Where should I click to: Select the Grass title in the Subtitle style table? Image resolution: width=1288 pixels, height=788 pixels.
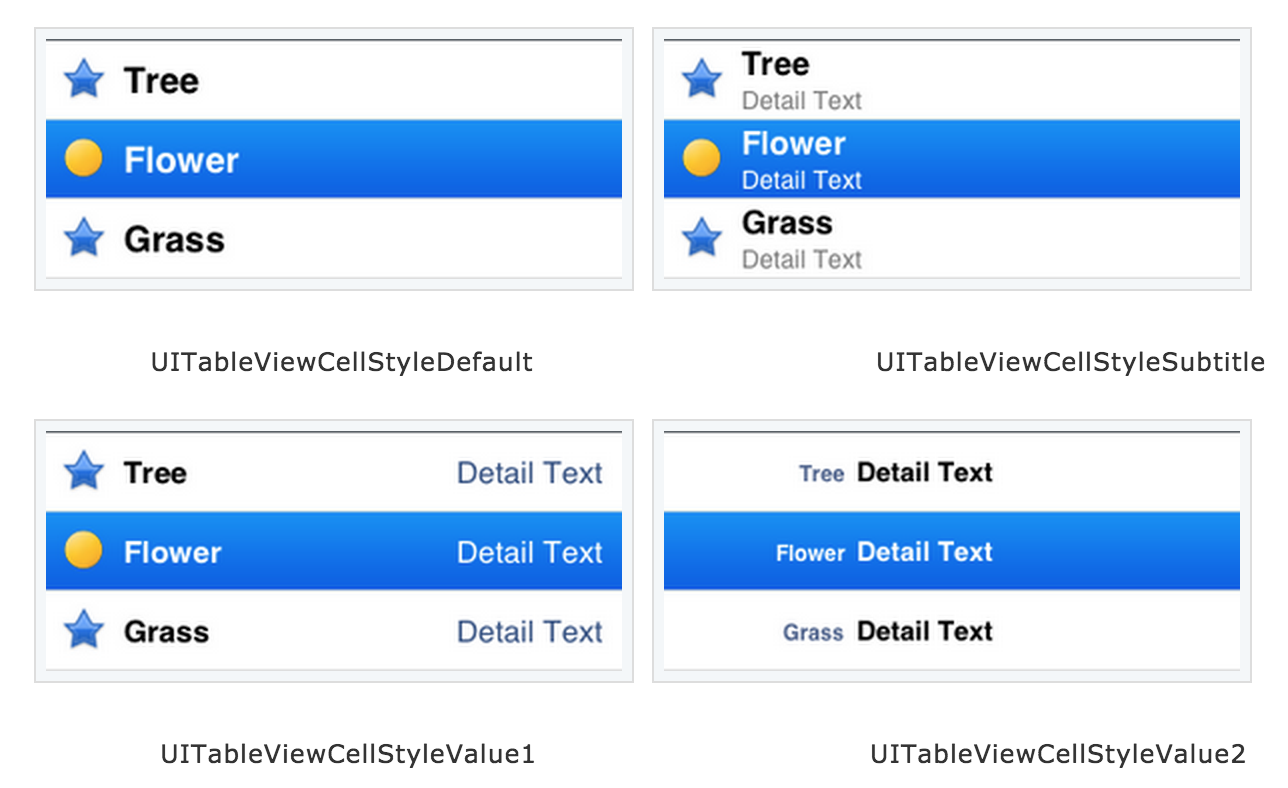click(x=787, y=223)
